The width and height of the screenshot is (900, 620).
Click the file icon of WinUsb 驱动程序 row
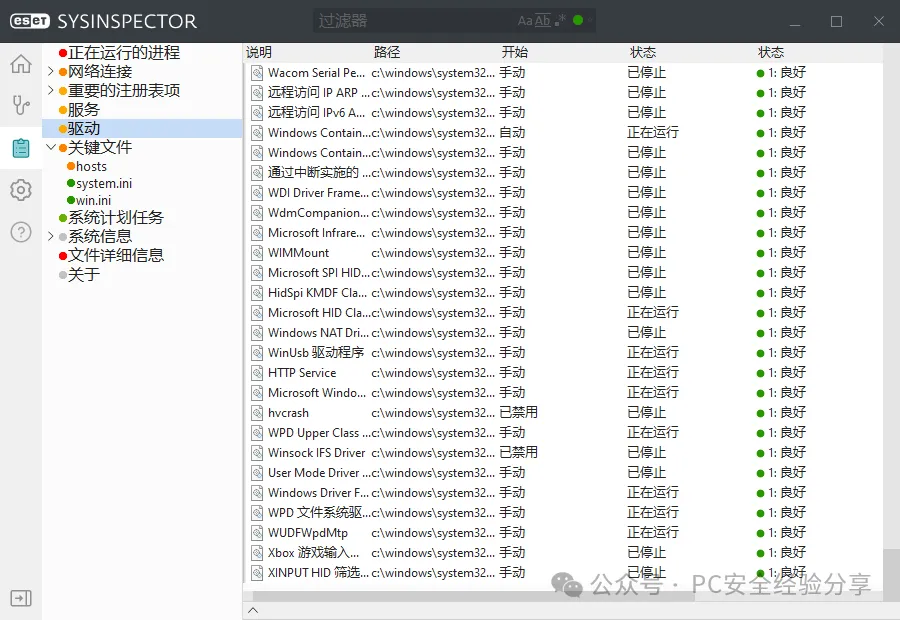coord(257,352)
